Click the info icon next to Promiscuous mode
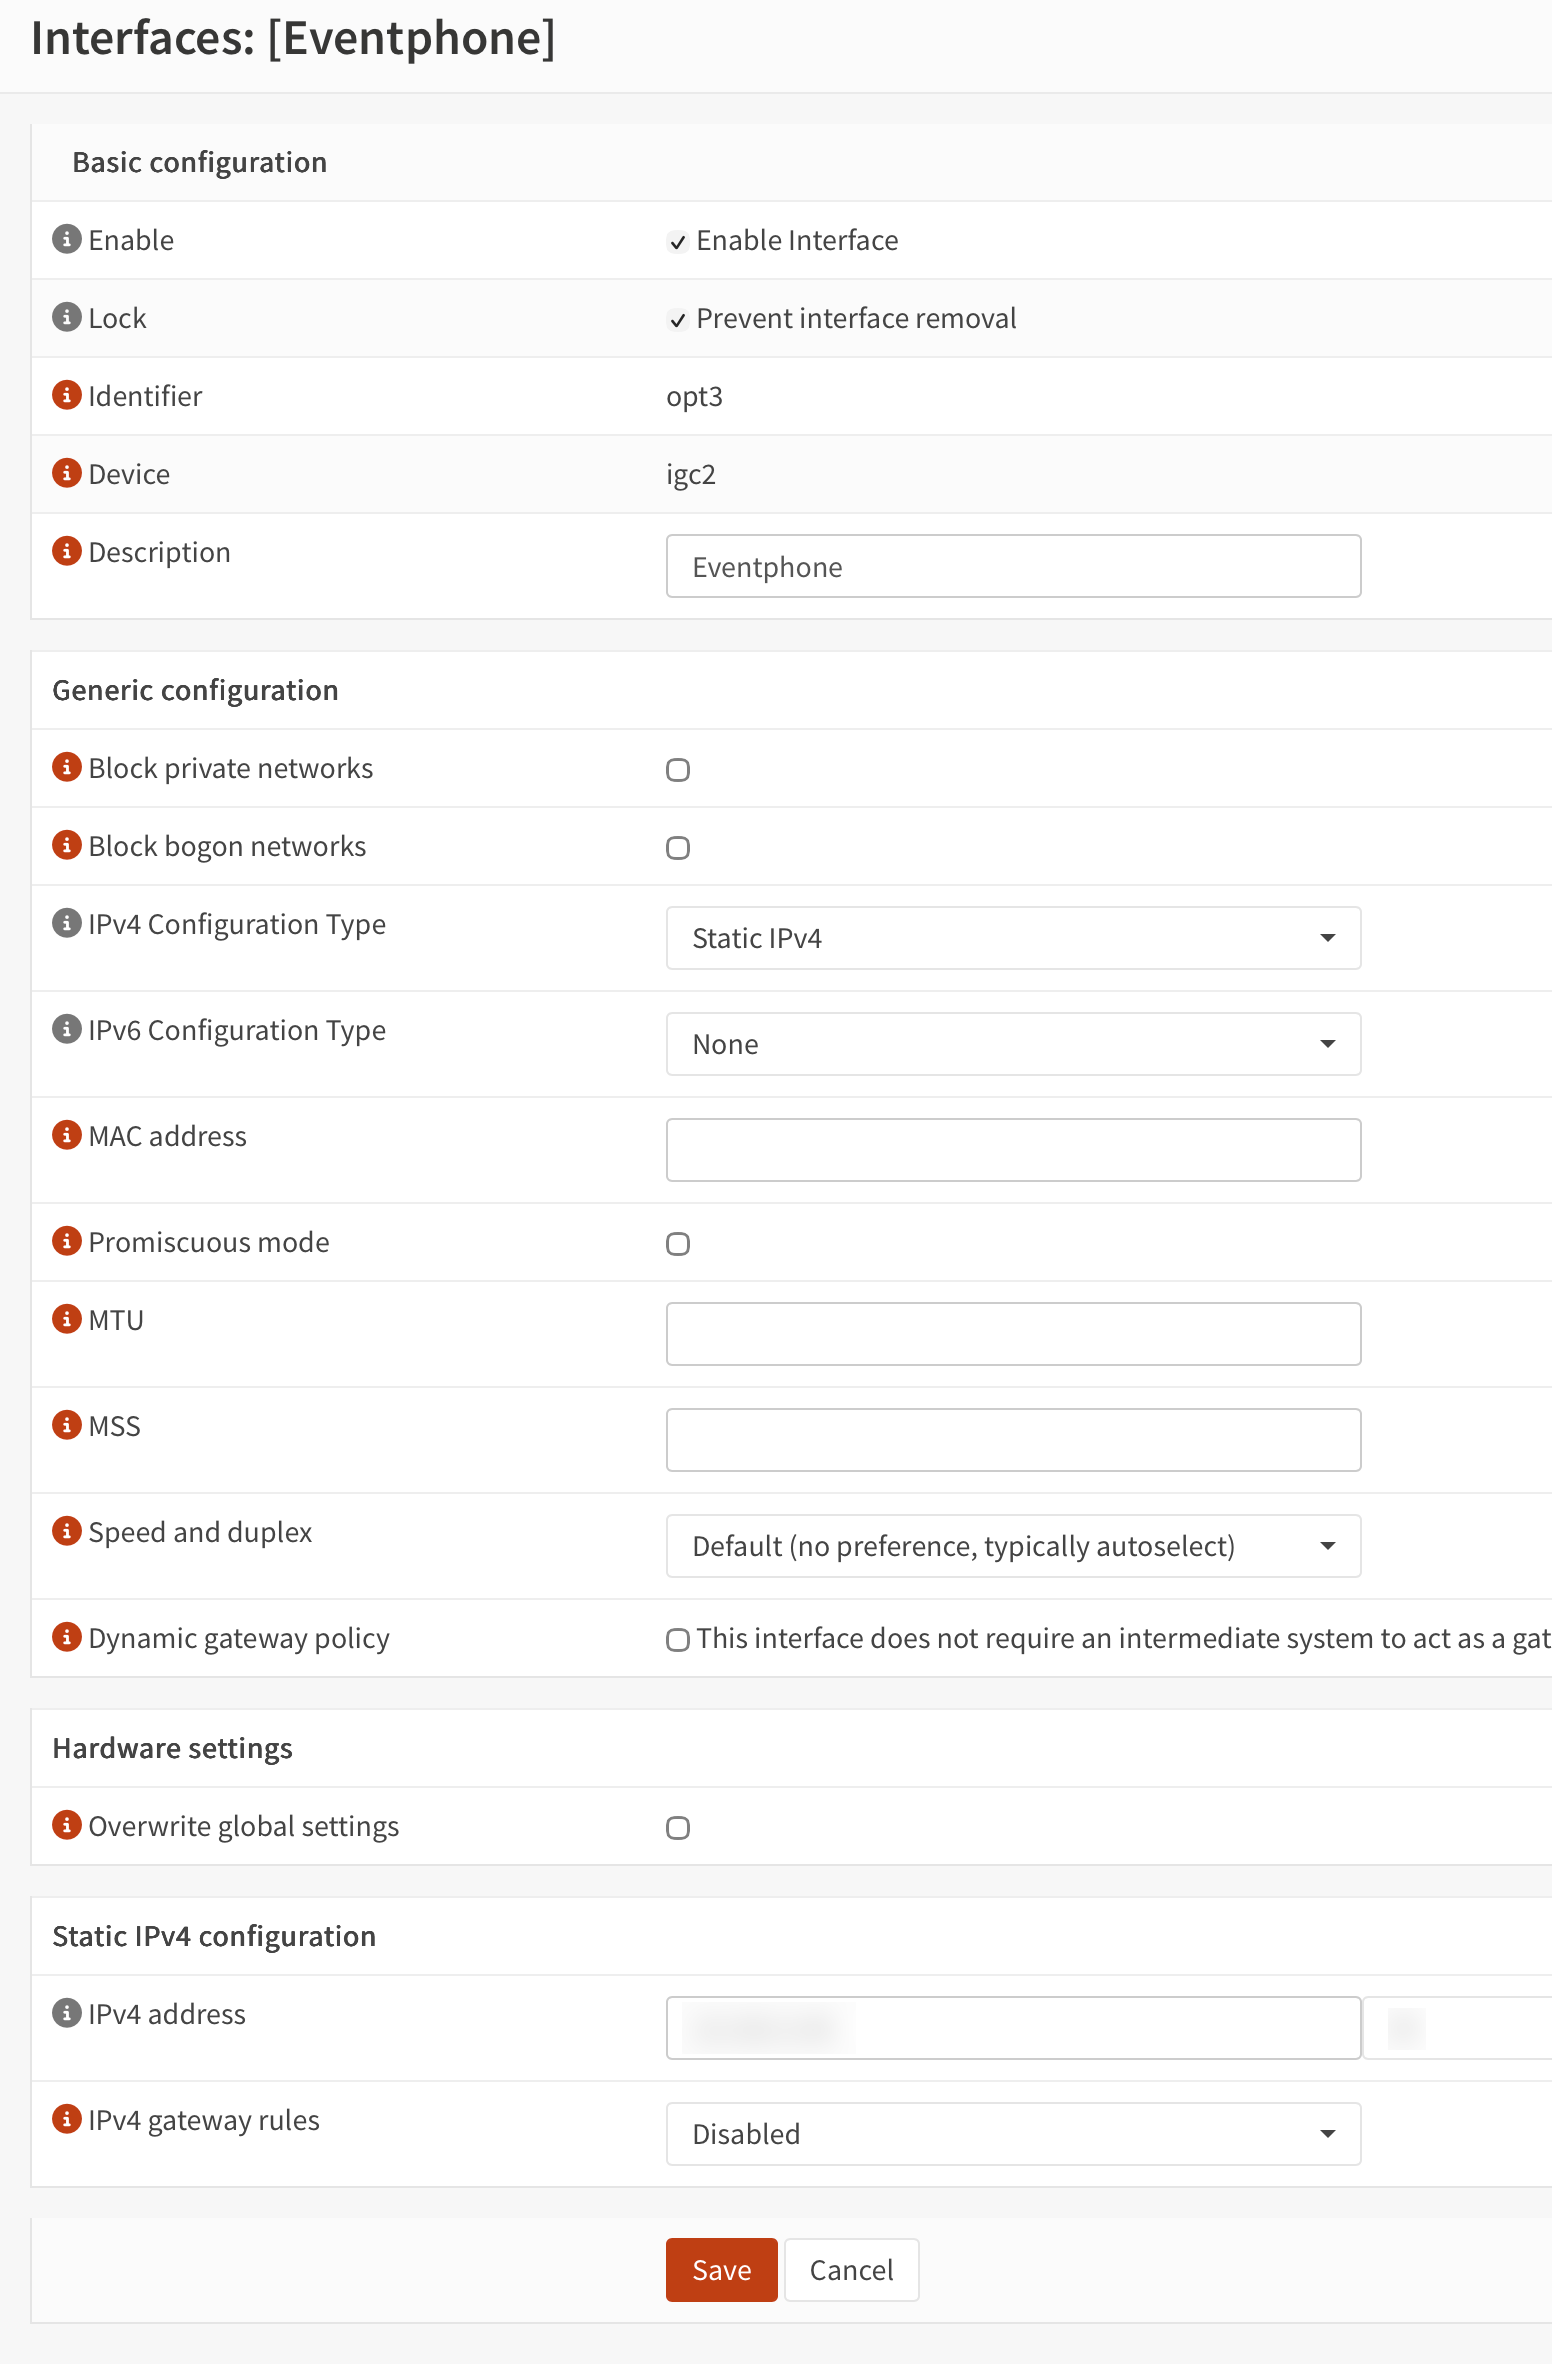 click(x=66, y=1241)
